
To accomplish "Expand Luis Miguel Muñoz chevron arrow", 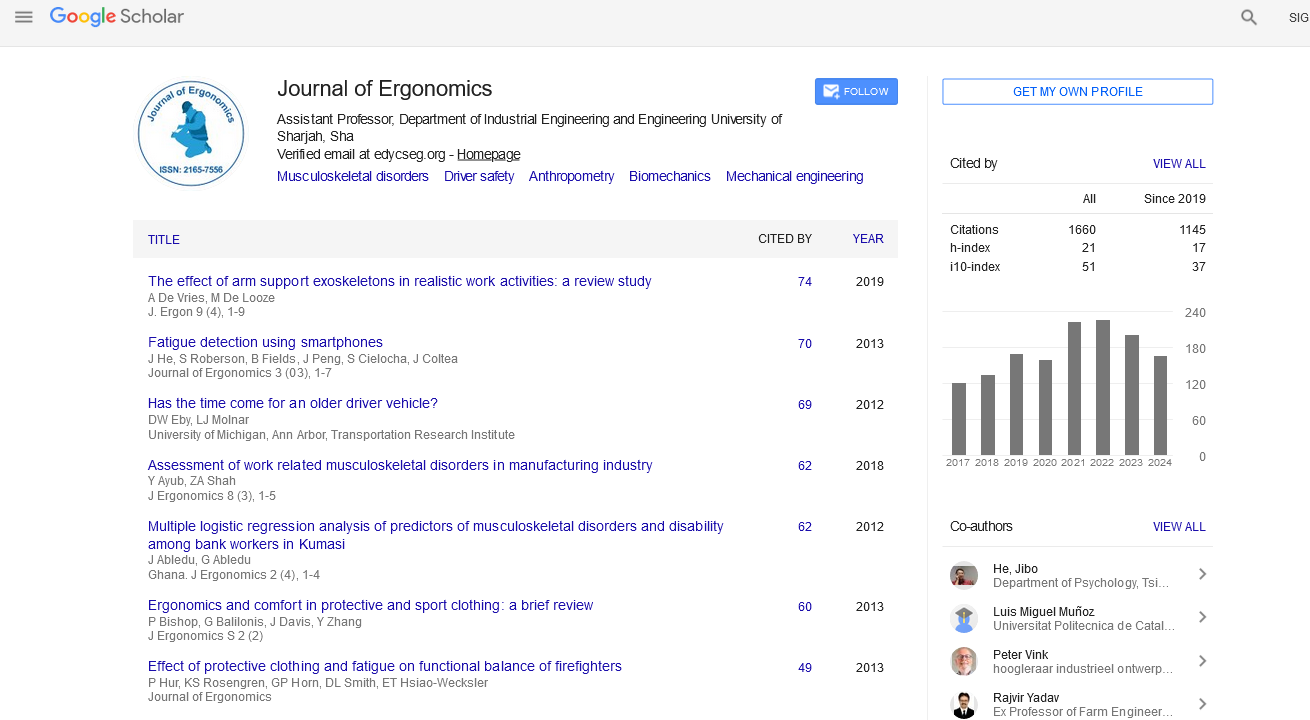I will click(x=1202, y=617).
